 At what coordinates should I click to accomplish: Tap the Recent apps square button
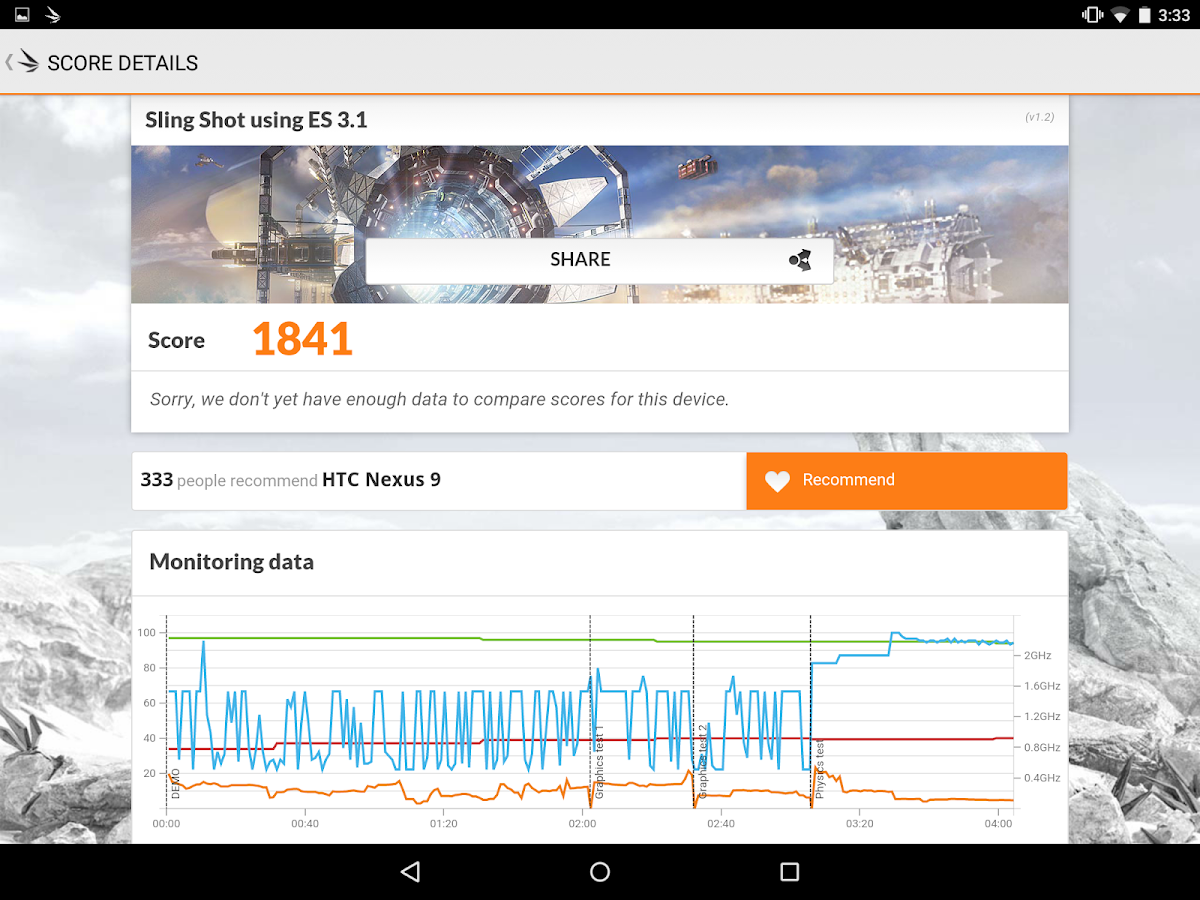[790, 872]
